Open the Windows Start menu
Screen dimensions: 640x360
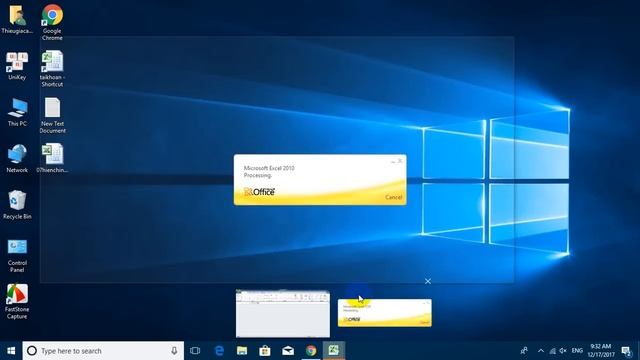pos(11,351)
